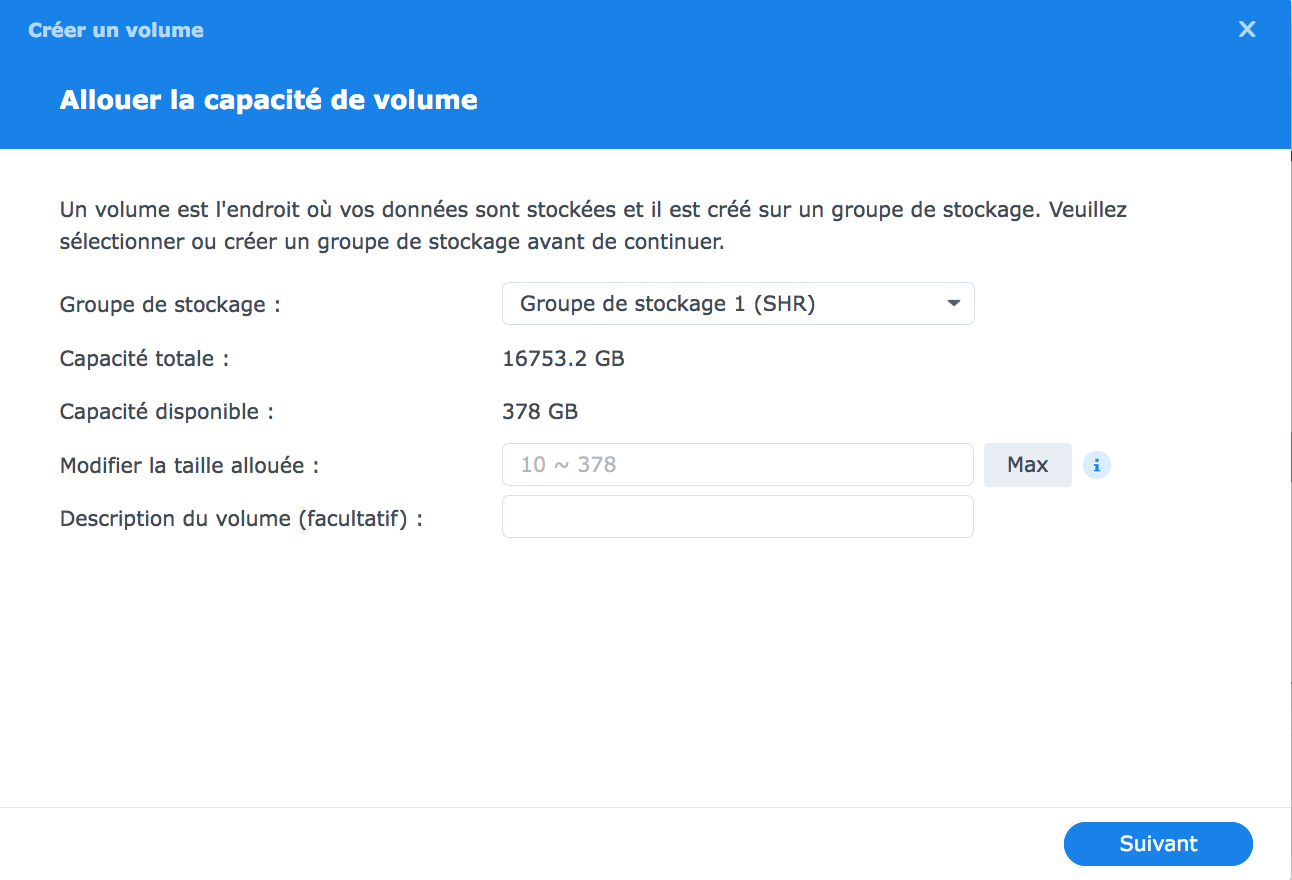
Task: Click the "Modifier la taille allouée :" label
Action: 190,466
